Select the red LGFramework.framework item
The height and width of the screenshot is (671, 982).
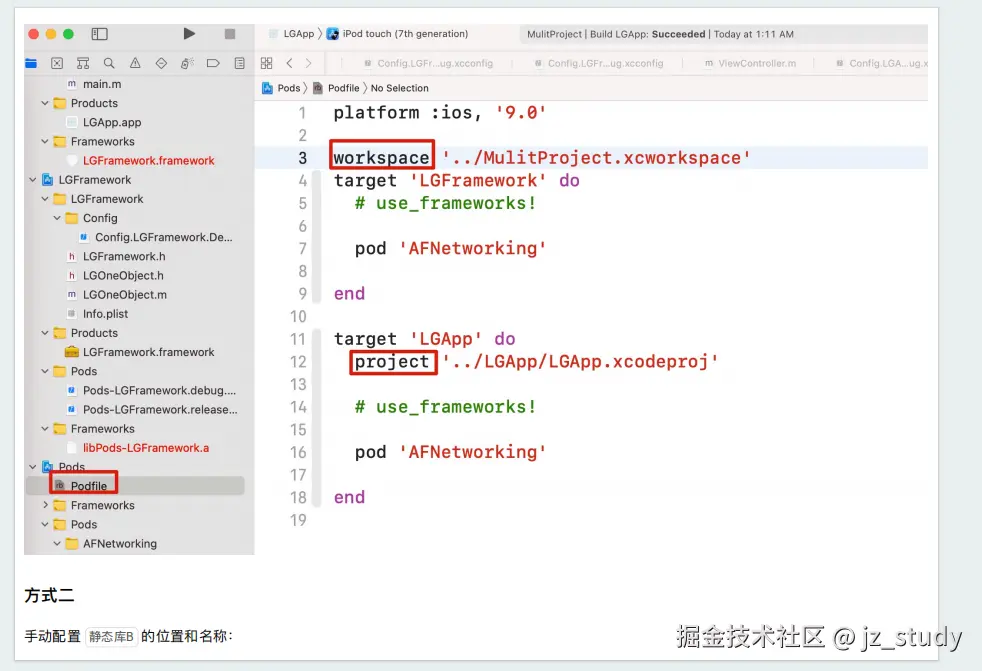tap(148, 160)
